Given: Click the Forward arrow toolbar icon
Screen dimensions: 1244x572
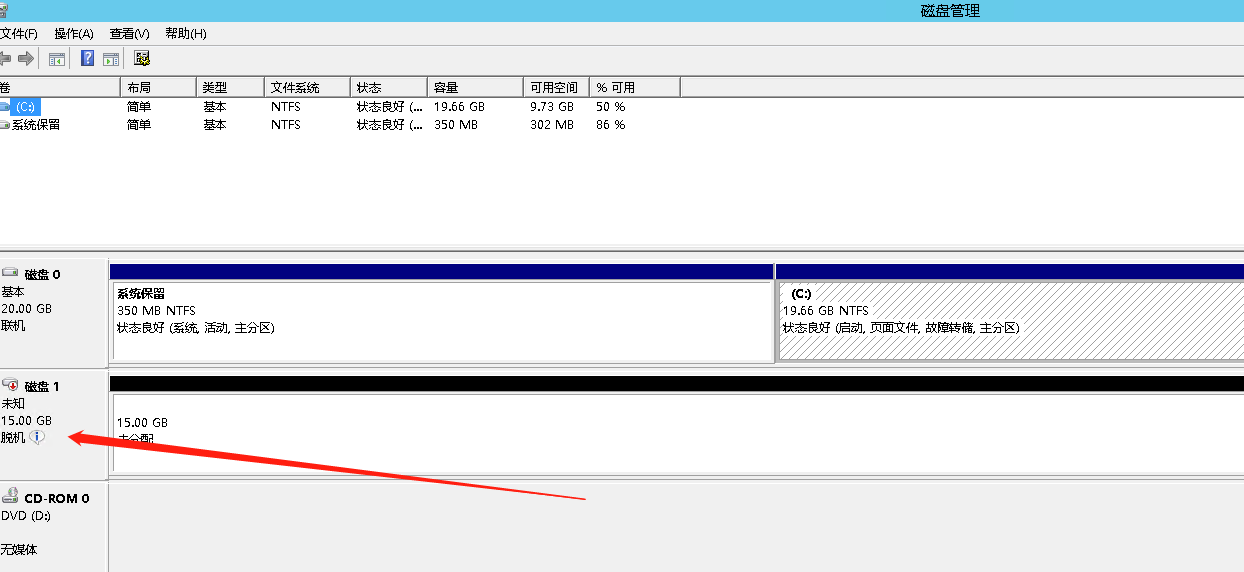Looking at the screenshot, I should pyautogui.click(x=26, y=59).
